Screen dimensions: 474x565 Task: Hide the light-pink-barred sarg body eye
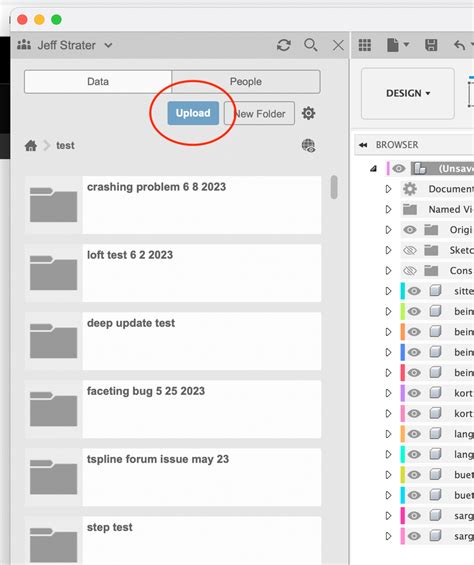(414, 536)
